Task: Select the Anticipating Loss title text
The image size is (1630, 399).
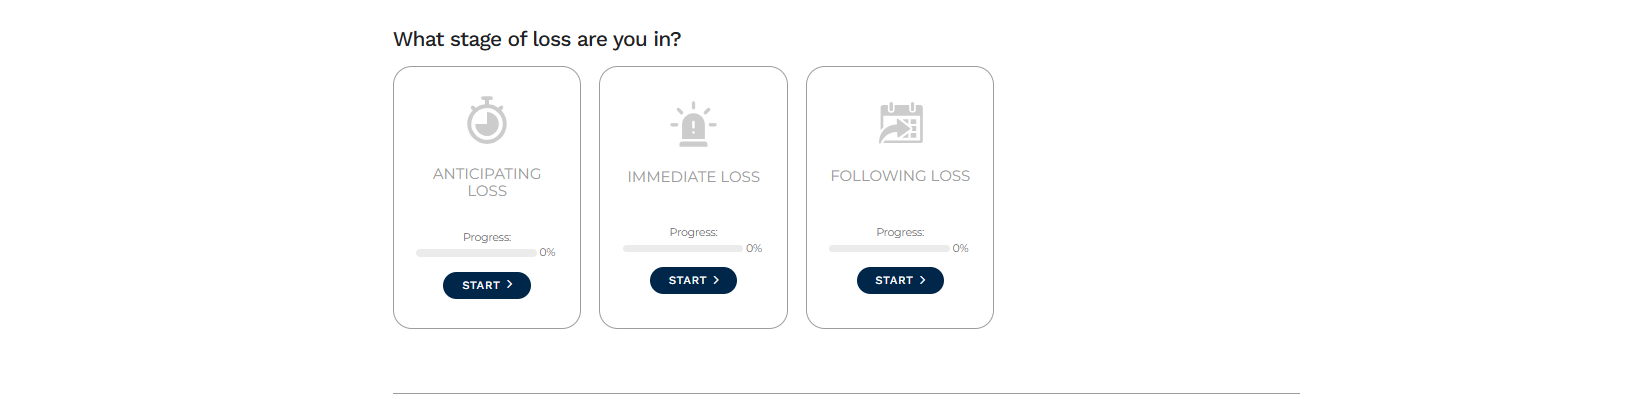Action: [487, 182]
